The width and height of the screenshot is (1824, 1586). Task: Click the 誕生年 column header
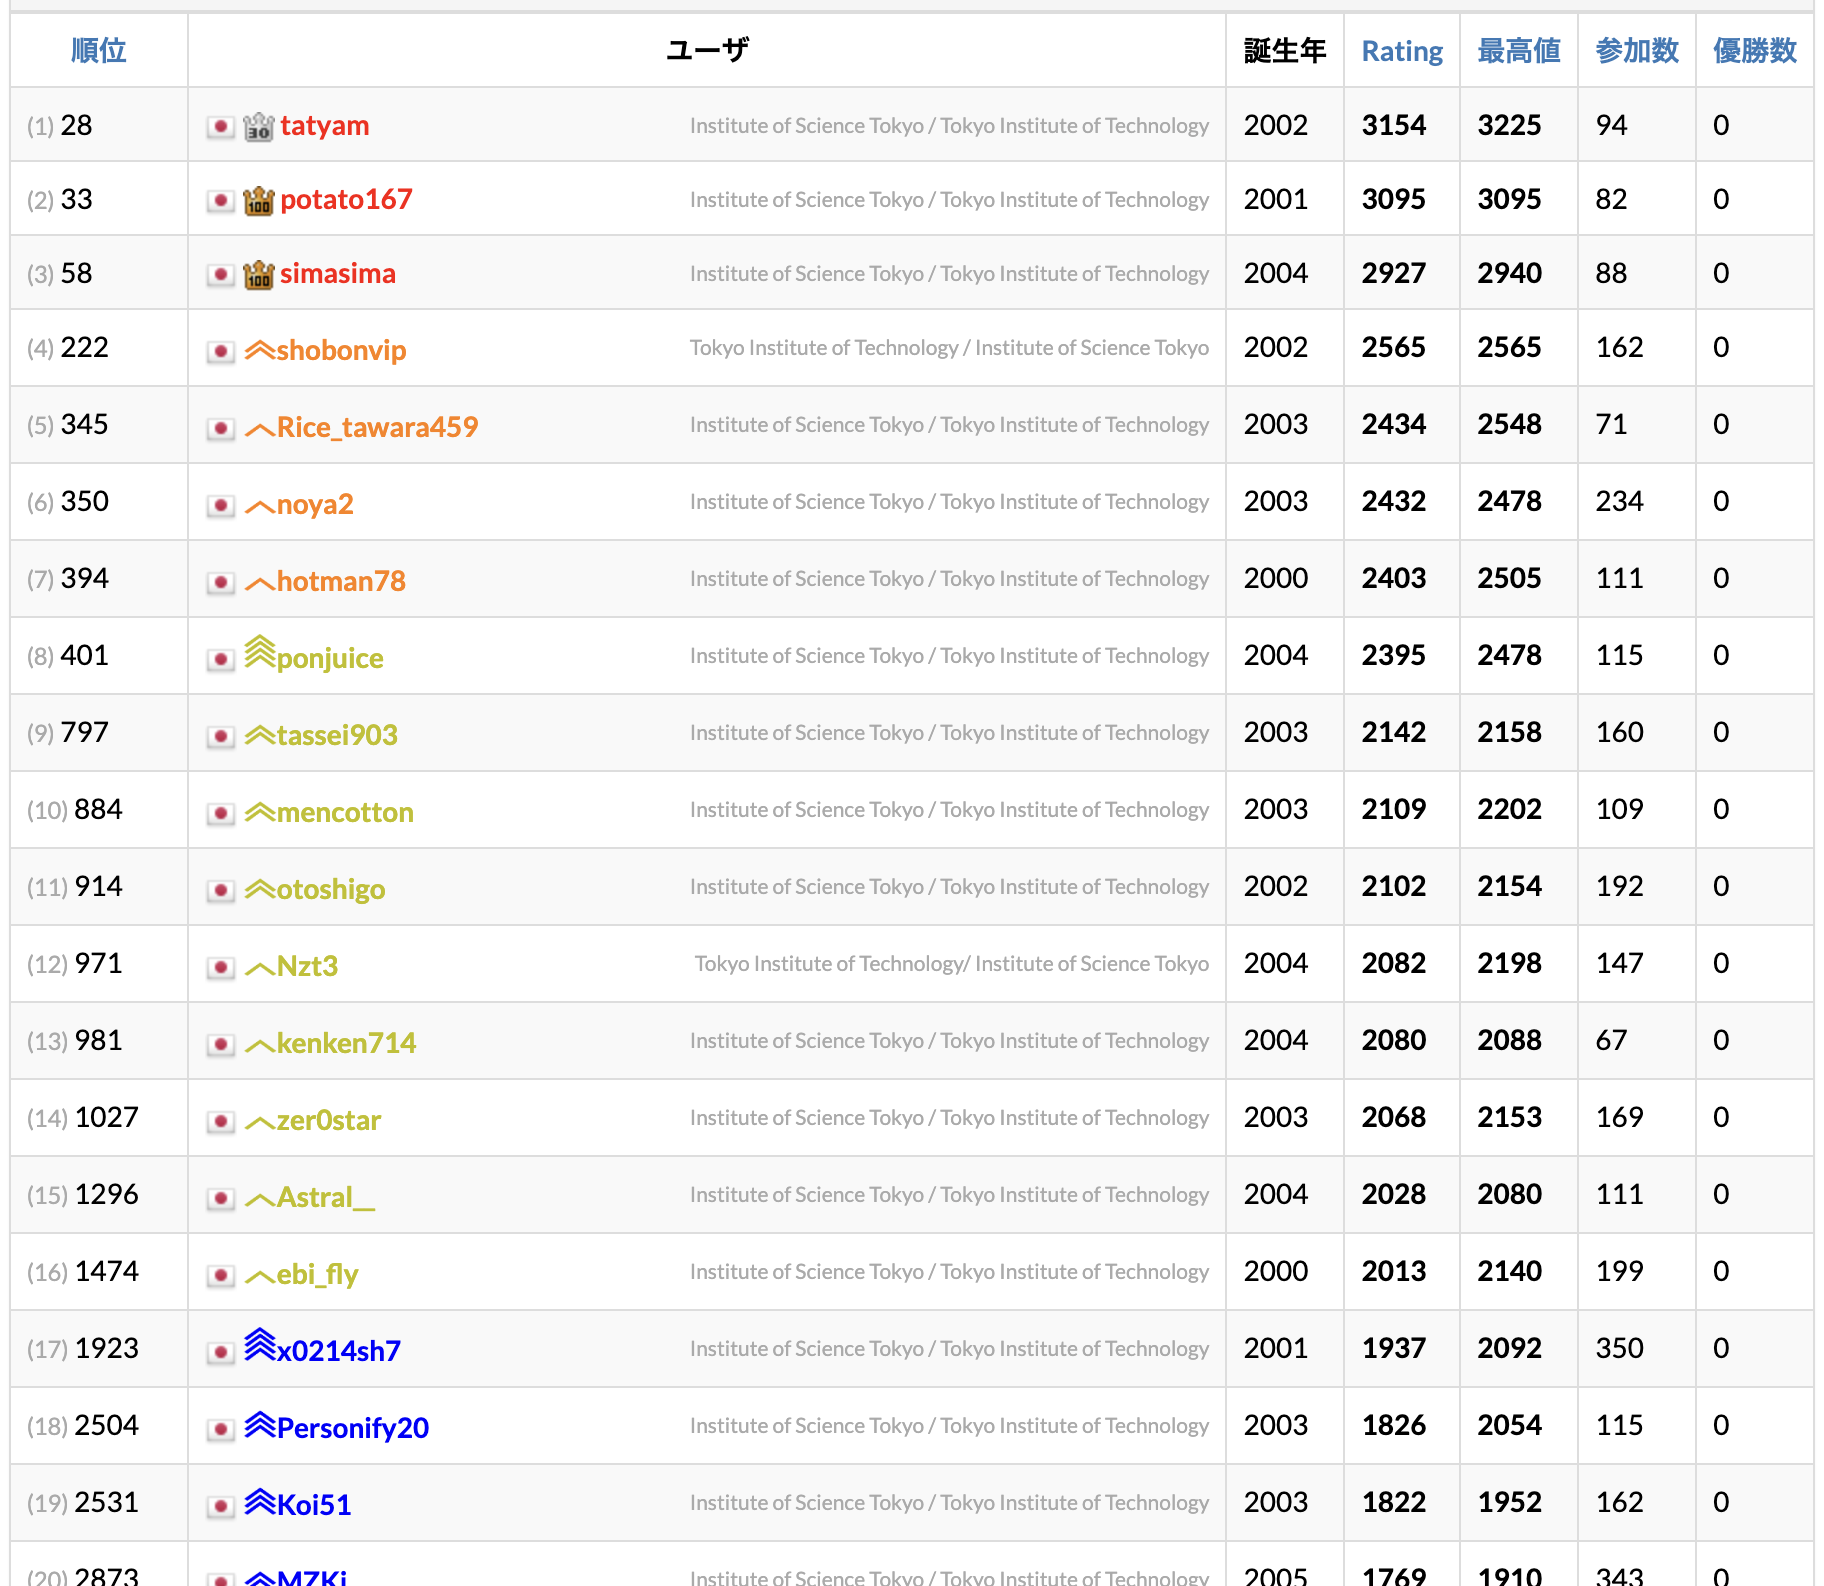(1284, 51)
